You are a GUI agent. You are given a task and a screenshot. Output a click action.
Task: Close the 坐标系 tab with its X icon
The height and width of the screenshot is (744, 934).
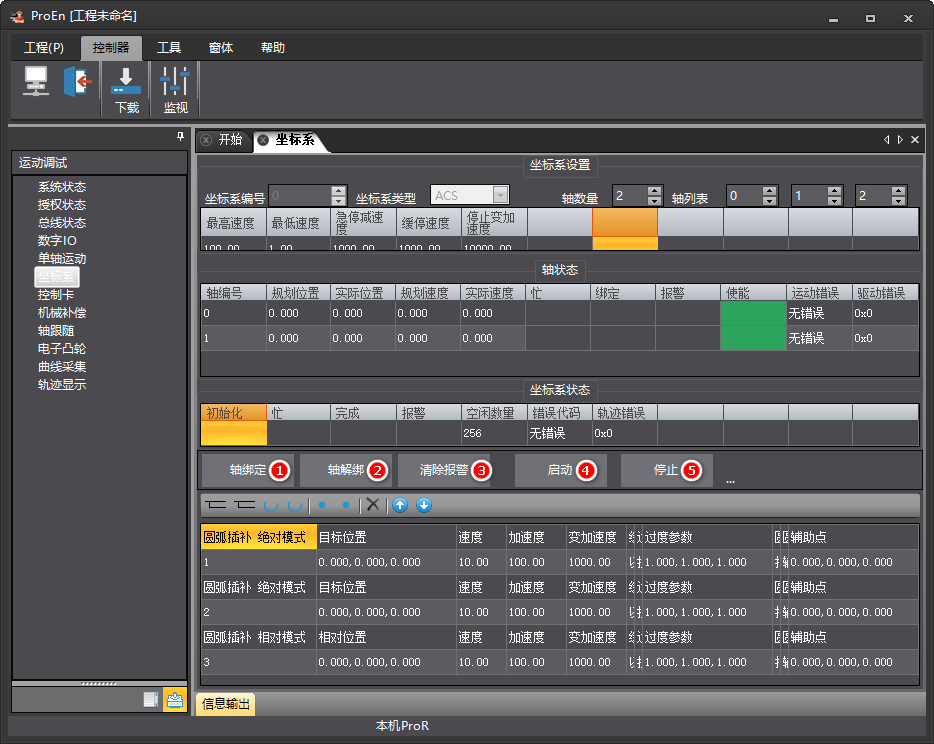point(263,140)
